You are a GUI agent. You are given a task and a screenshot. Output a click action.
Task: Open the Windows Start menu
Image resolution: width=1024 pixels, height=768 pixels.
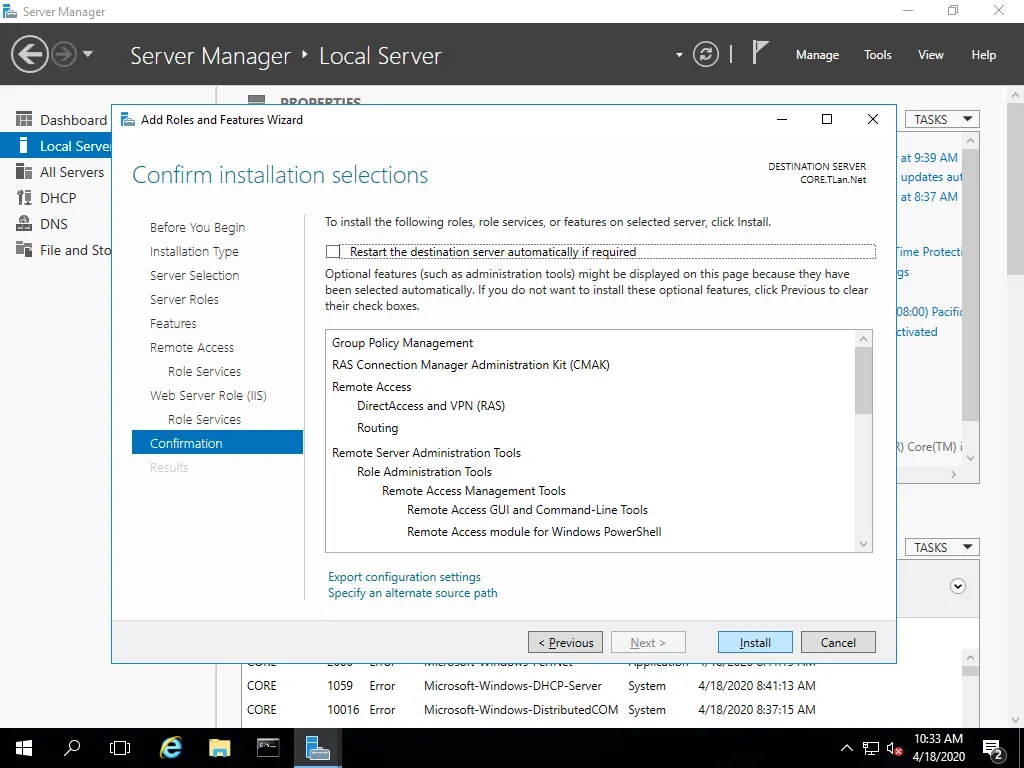(x=24, y=748)
